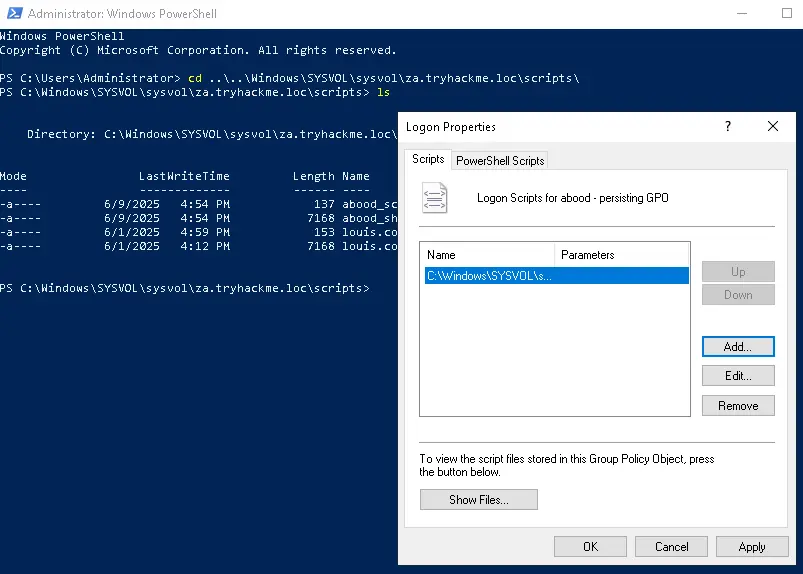Click the LastWriteTime column header
803x574 pixels.
(x=184, y=176)
